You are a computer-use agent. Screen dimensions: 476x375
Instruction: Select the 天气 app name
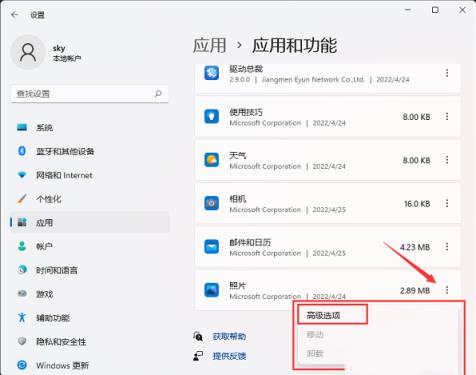238,156
